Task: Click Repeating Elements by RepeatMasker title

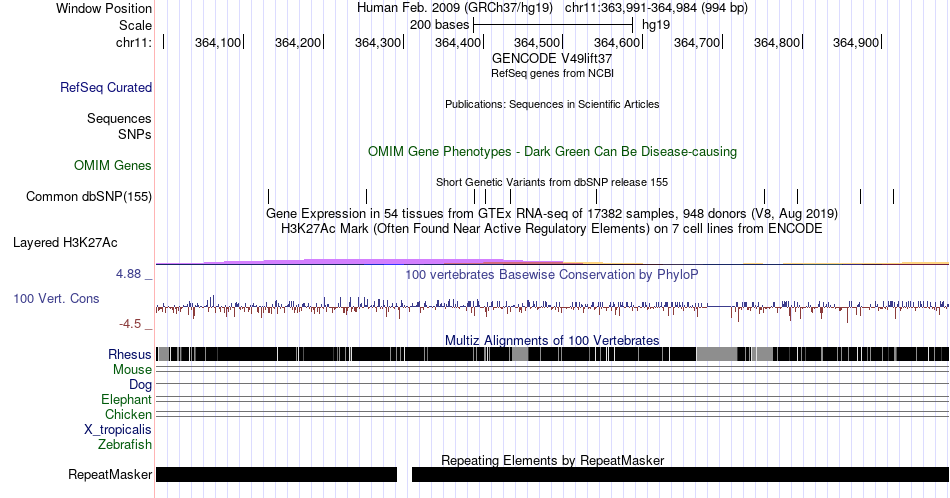Action: click(x=552, y=460)
